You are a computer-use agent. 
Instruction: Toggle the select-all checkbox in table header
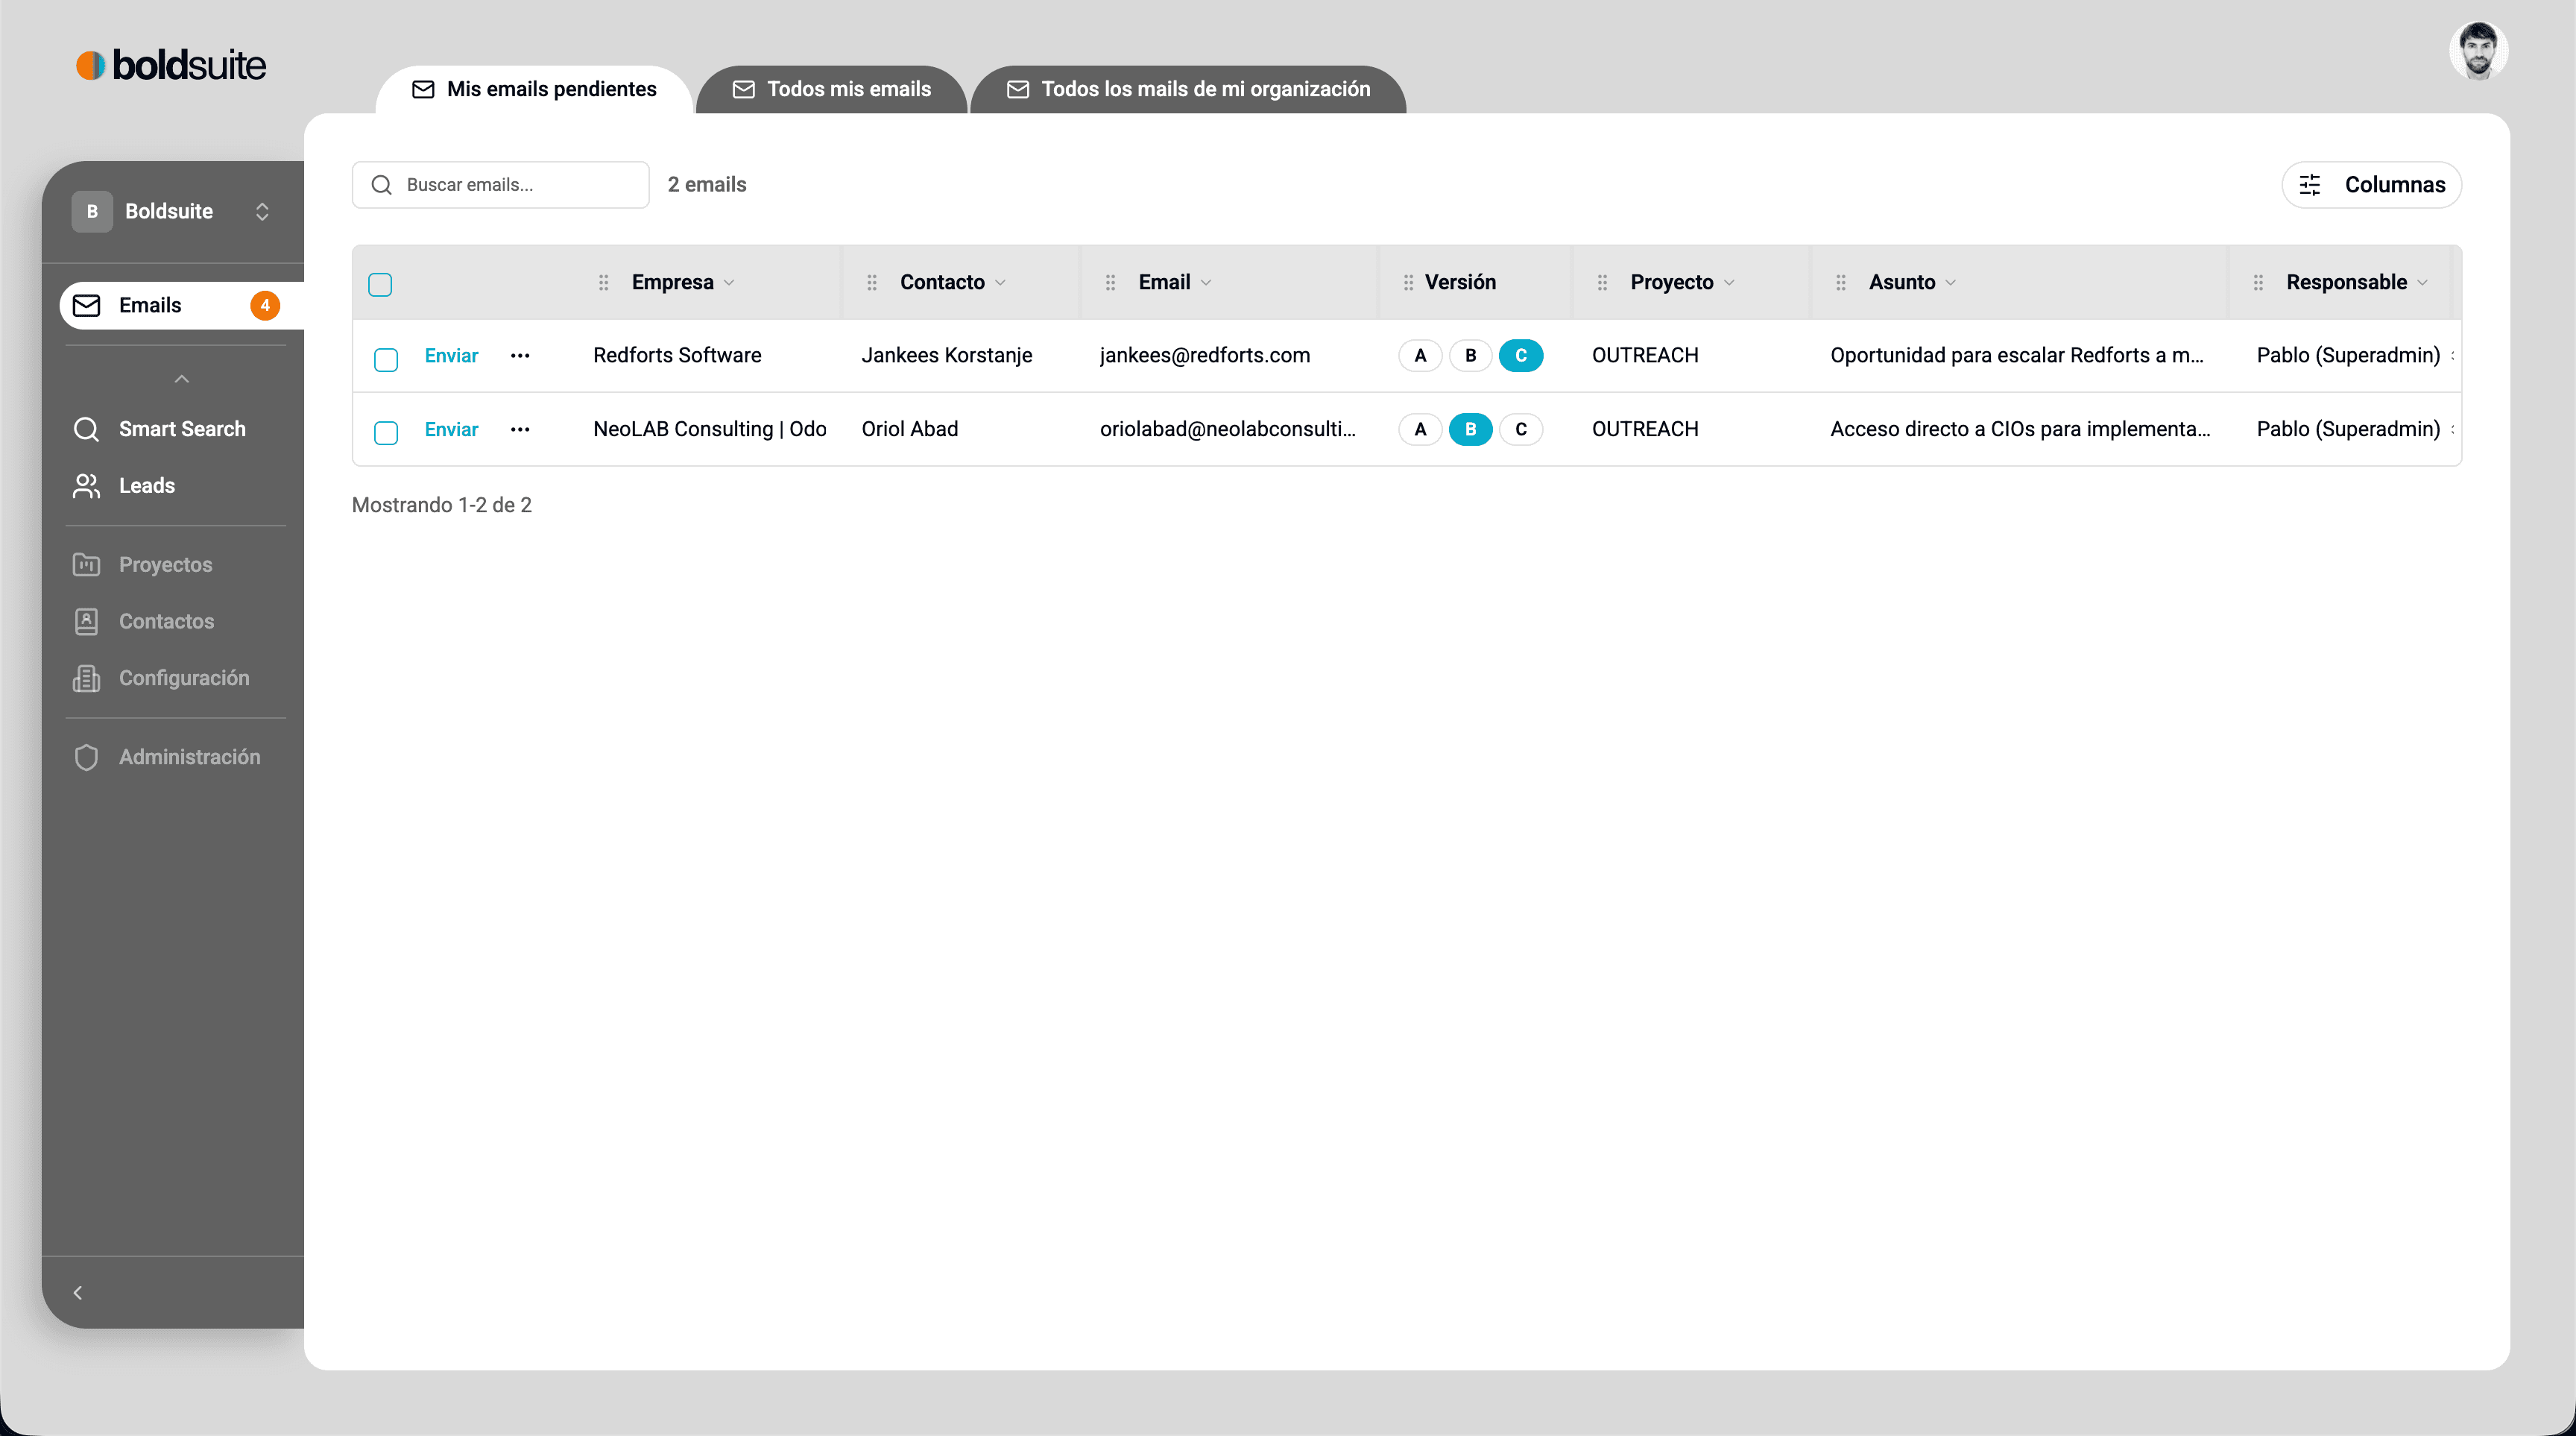[380, 284]
